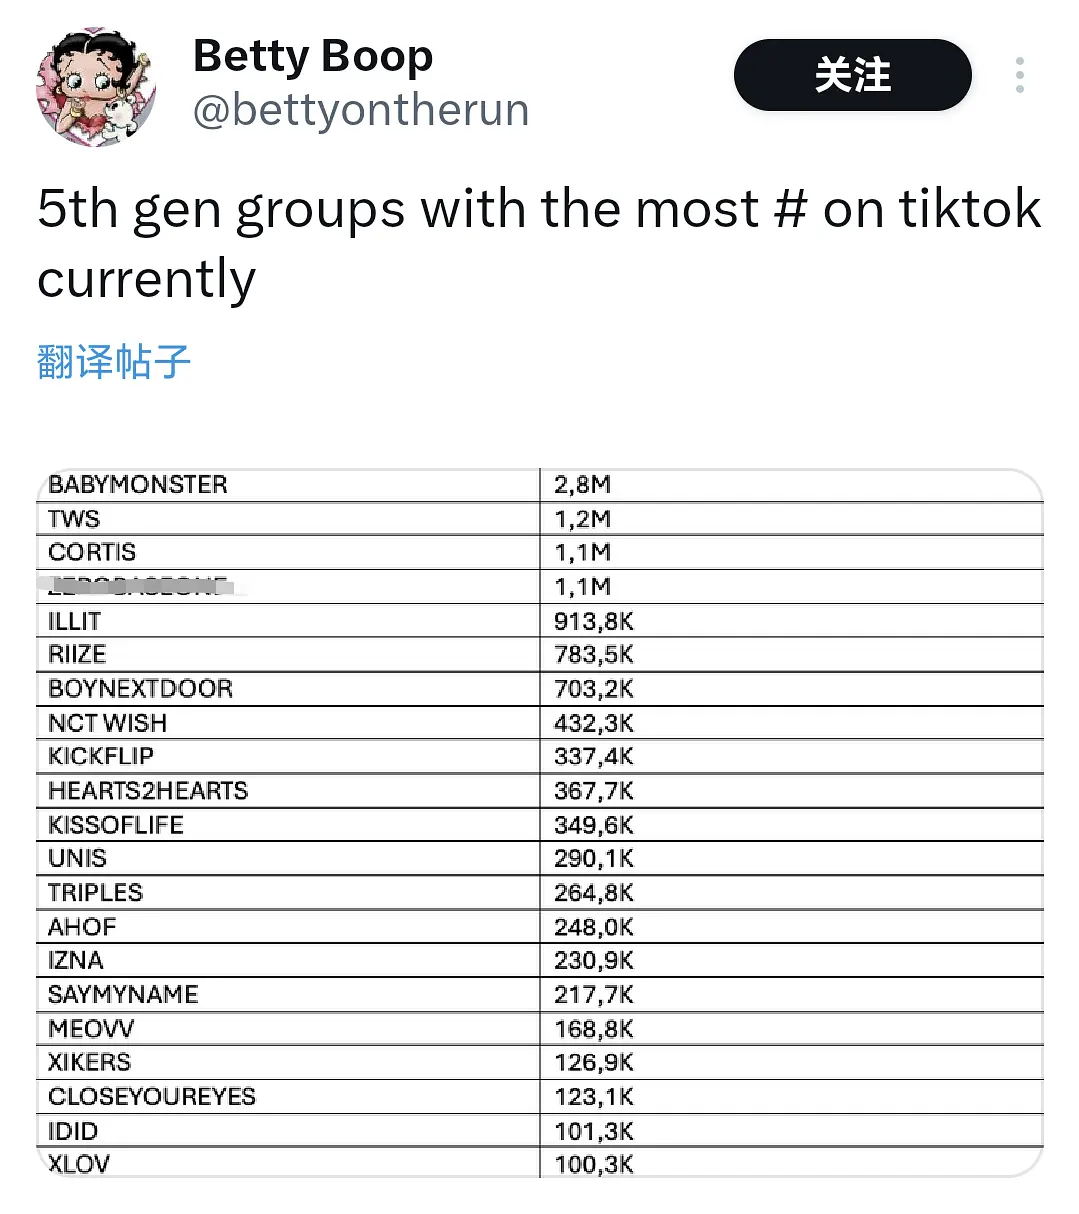Screen dimensions: 1079x1214
Task: Click the 100,3K value next to XLOV
Action: pyautogui.click(x=594, y=1164)
